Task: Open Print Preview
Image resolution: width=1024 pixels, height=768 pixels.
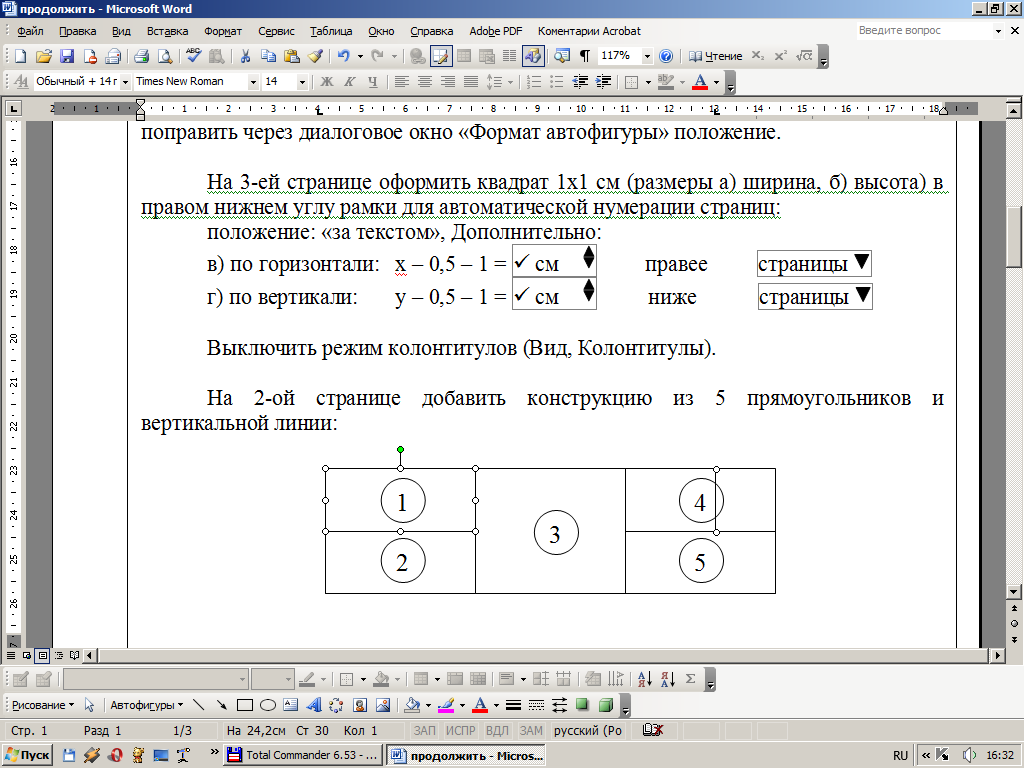Action: coord(165,56)
